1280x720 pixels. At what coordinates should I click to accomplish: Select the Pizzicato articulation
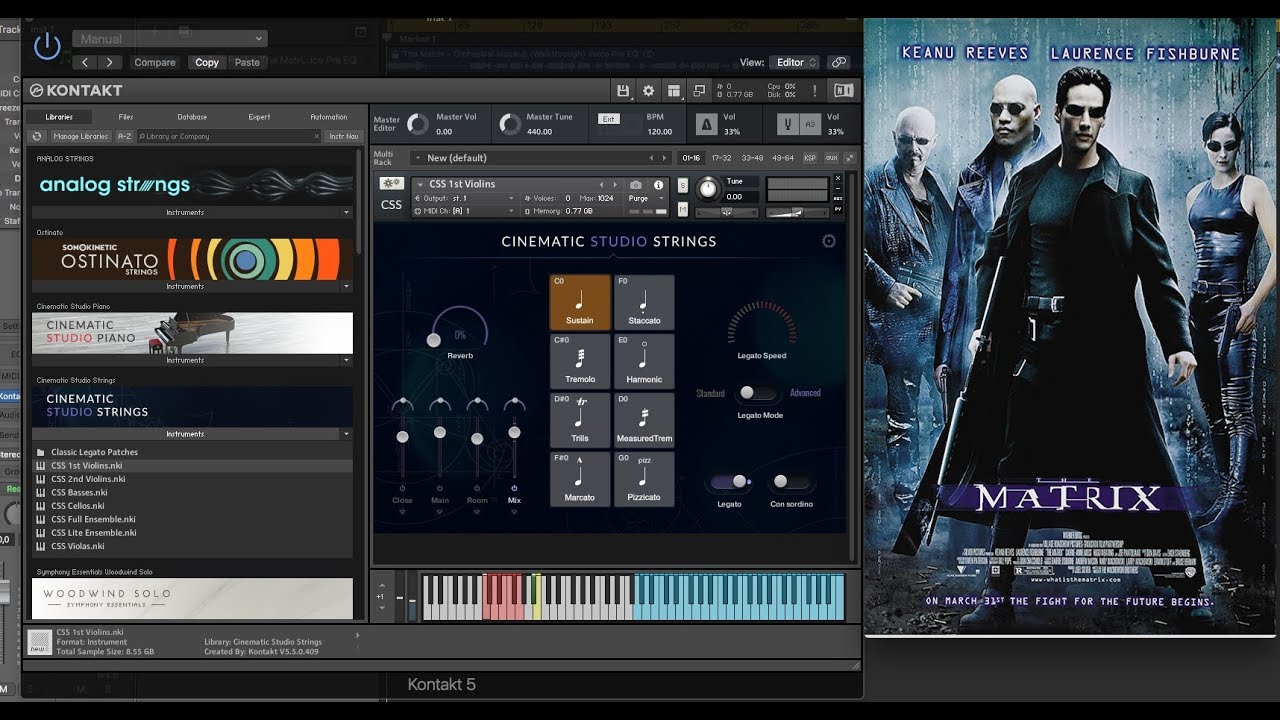(644, 479)
